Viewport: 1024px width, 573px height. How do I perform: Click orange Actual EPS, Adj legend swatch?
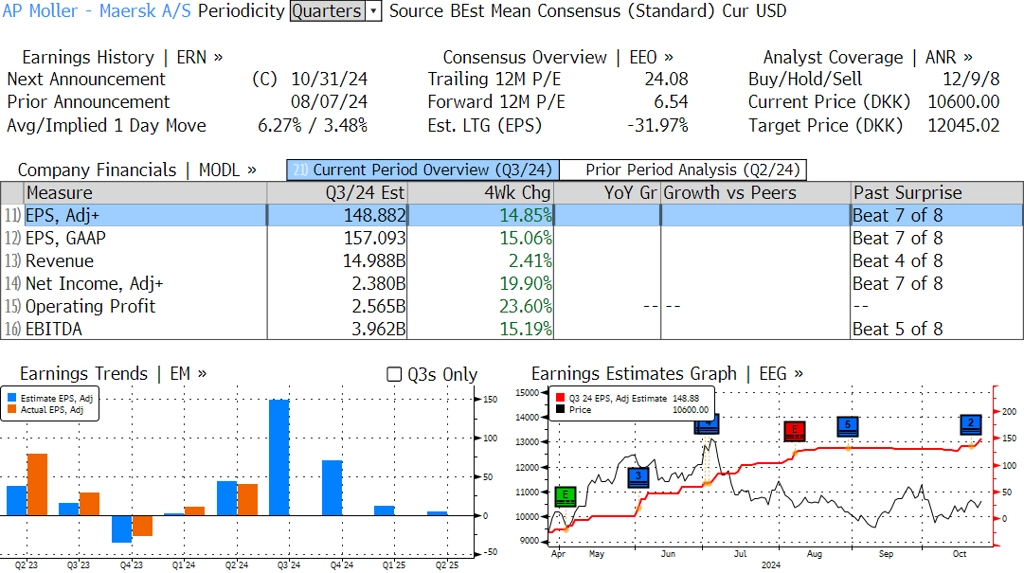pyautogui.click(x=12, y=410)
